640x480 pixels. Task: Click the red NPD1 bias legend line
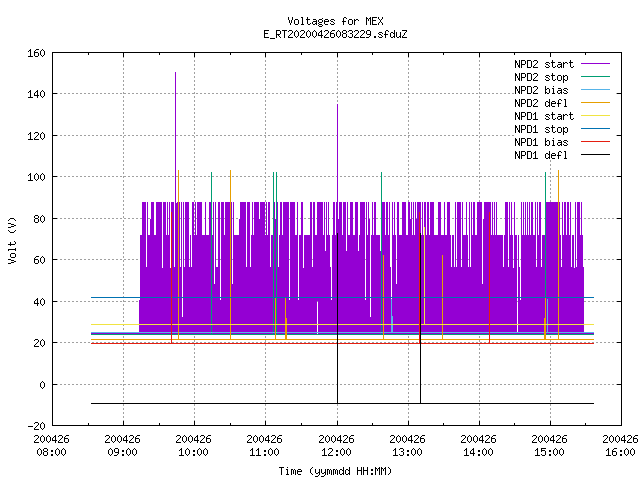(x=595, y=142)
